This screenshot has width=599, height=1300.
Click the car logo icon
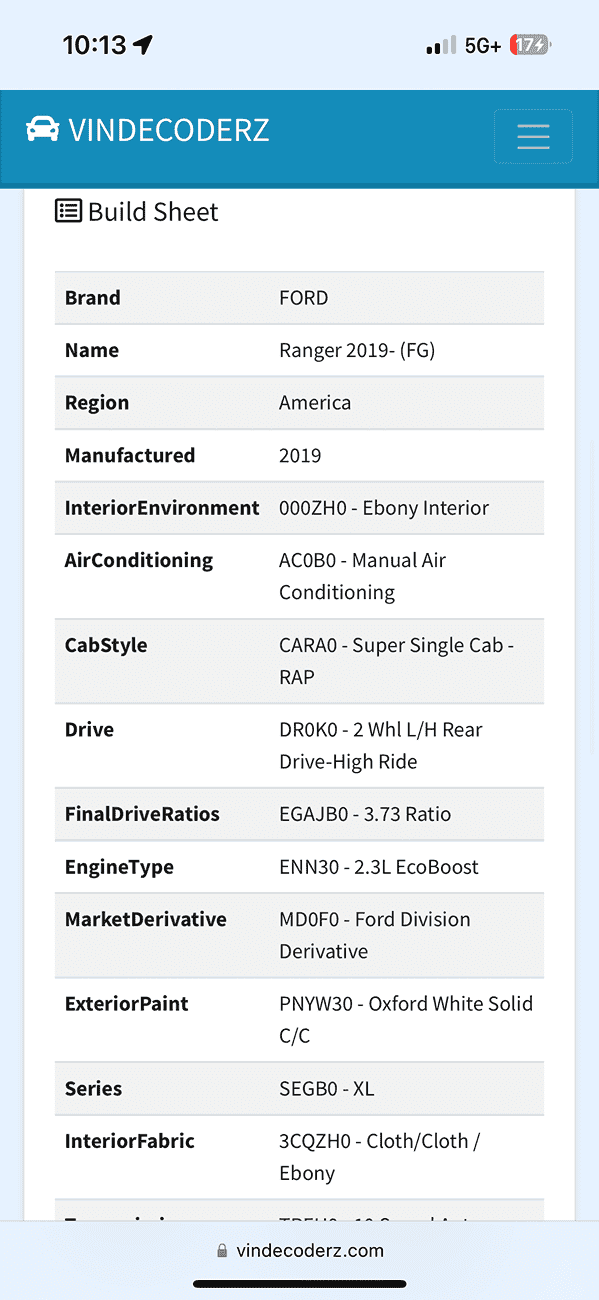click(x=42, y=130)
